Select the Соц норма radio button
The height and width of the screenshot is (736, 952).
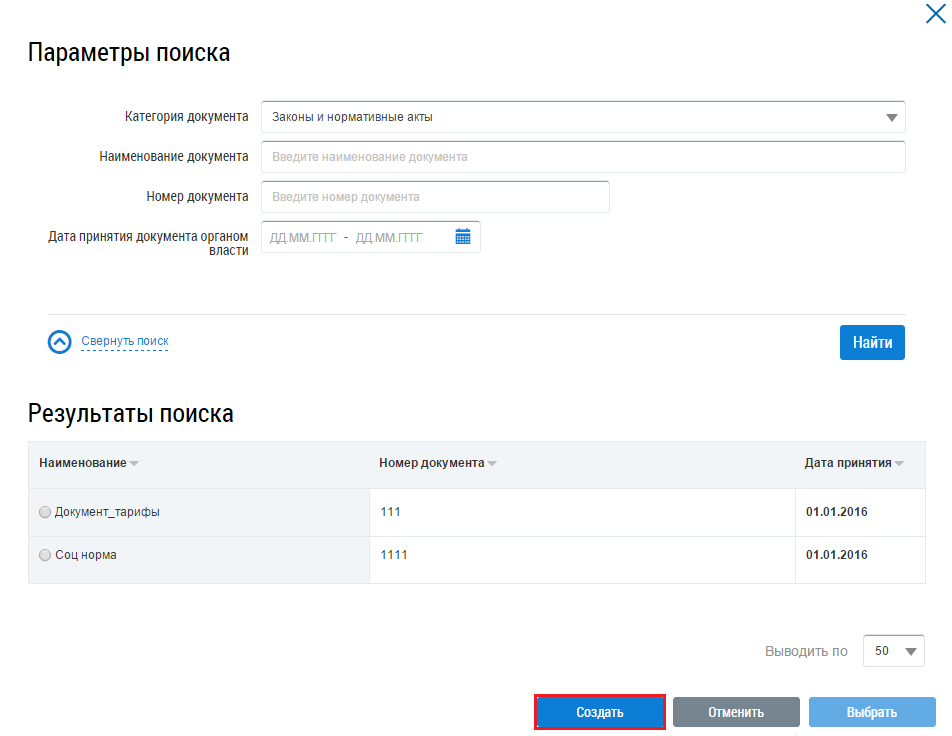[x=45, y=555]
